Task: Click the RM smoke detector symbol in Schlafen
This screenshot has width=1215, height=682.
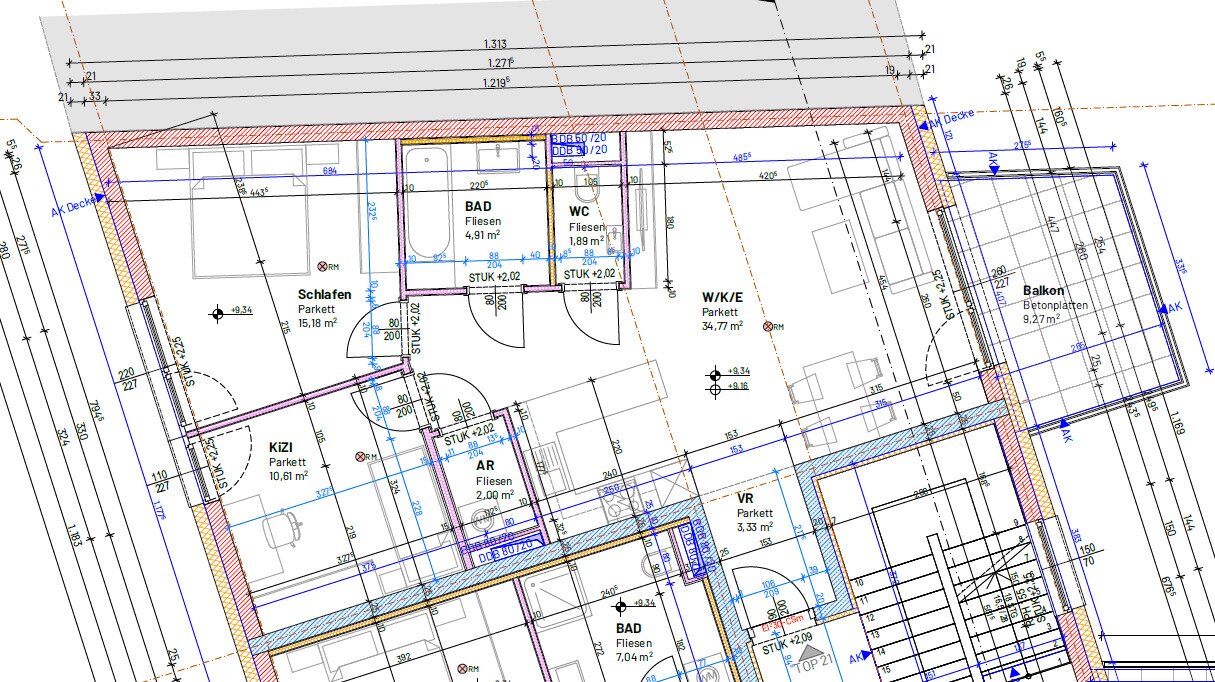Action: point(322,266)
